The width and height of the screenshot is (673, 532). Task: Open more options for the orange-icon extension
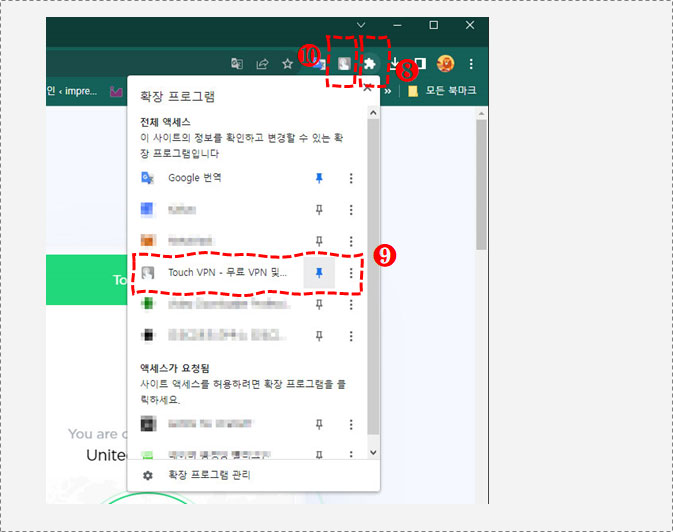(x=351, y=241)
